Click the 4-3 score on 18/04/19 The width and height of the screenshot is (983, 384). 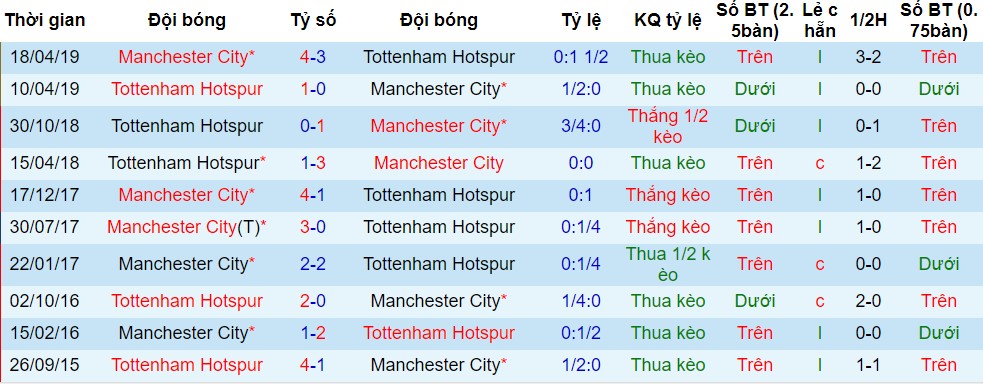[313, 57]
